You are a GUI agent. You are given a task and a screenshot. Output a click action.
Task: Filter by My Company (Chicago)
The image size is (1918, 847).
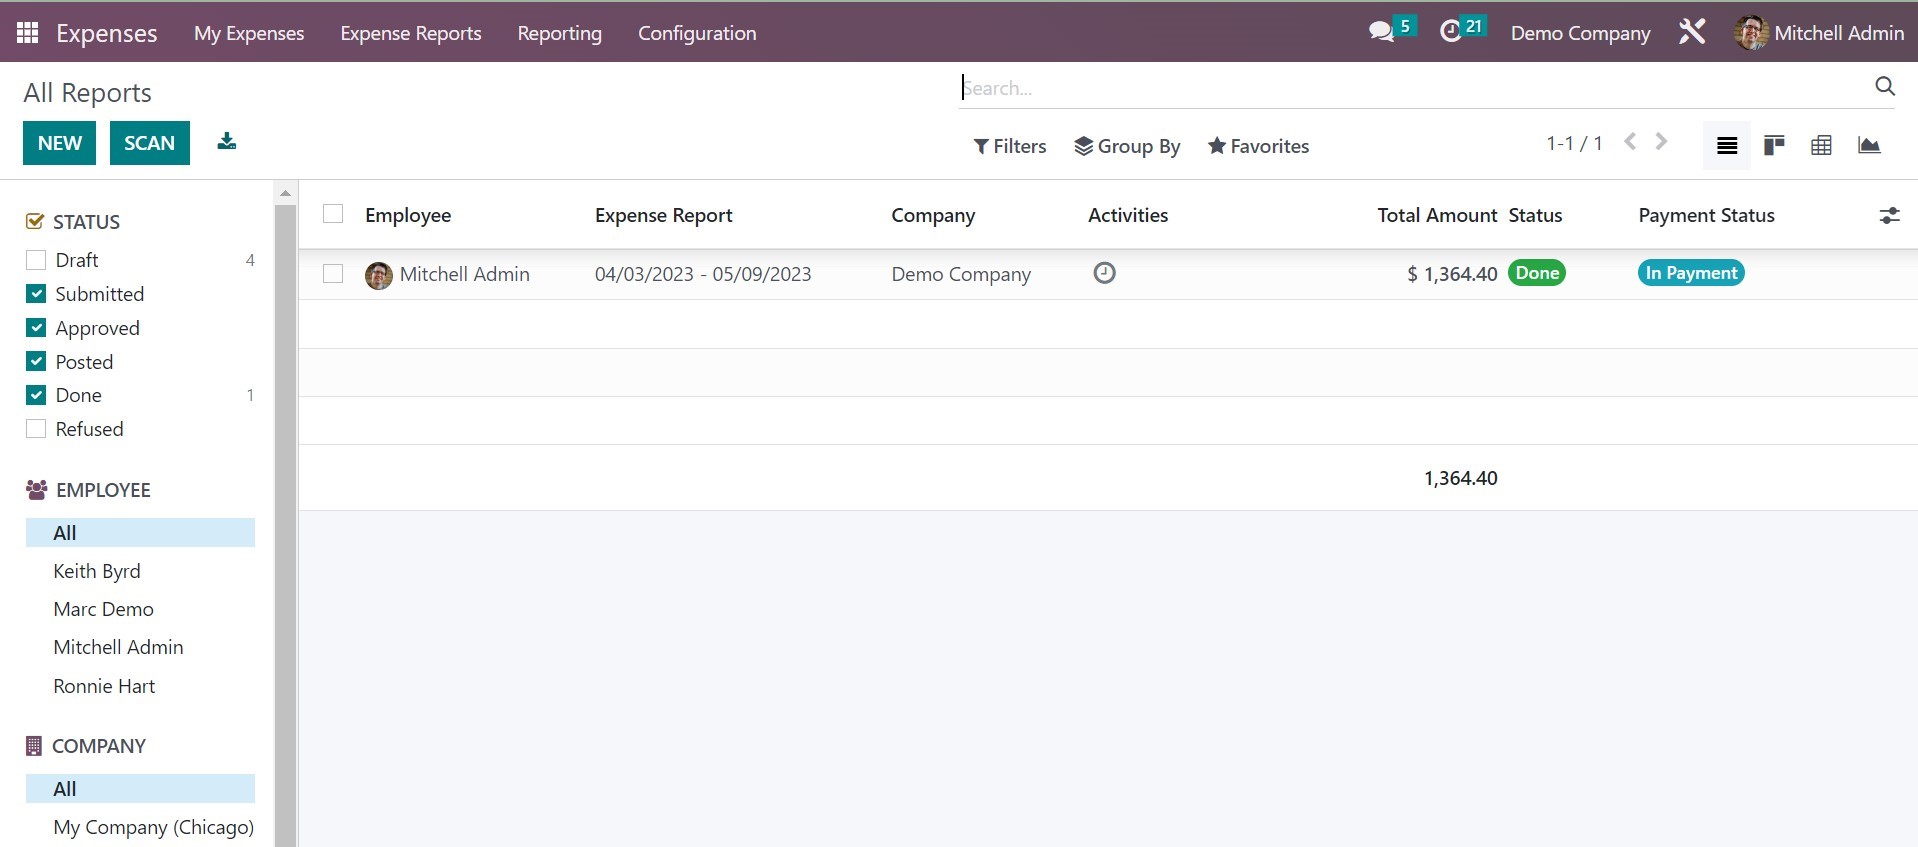153,827
